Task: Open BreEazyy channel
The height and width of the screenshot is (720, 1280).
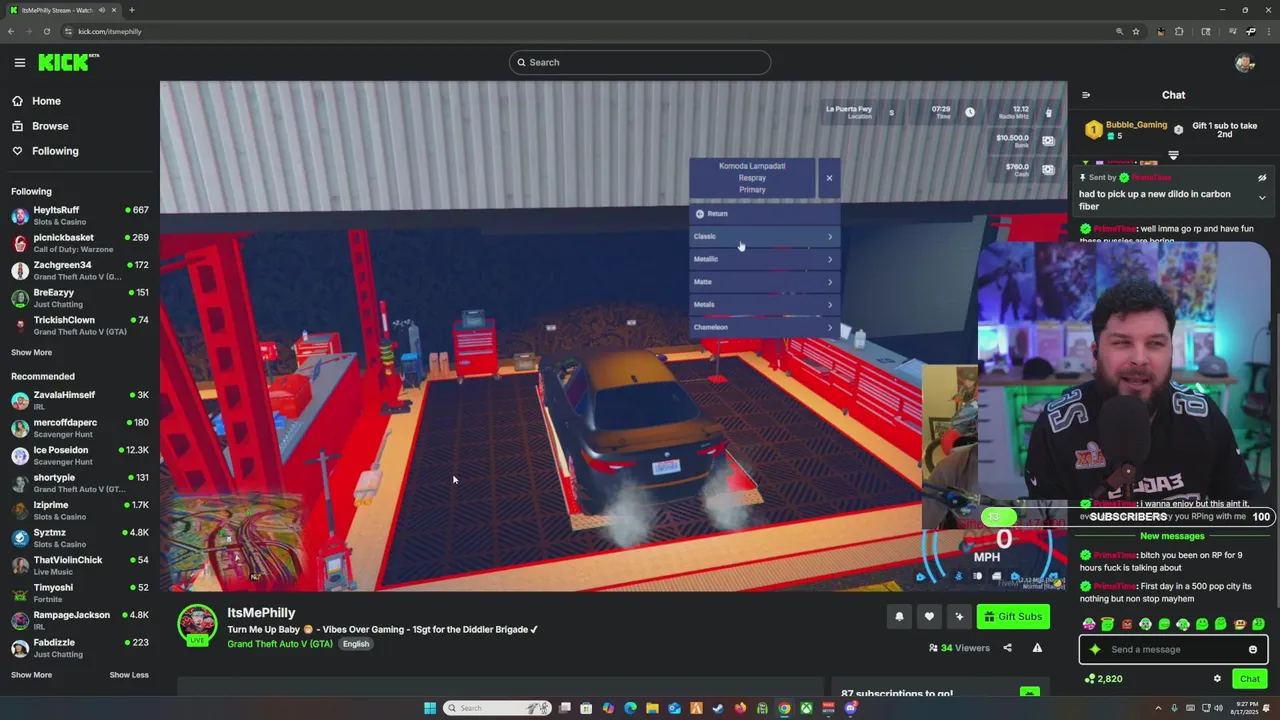Action: click(80, 297)
